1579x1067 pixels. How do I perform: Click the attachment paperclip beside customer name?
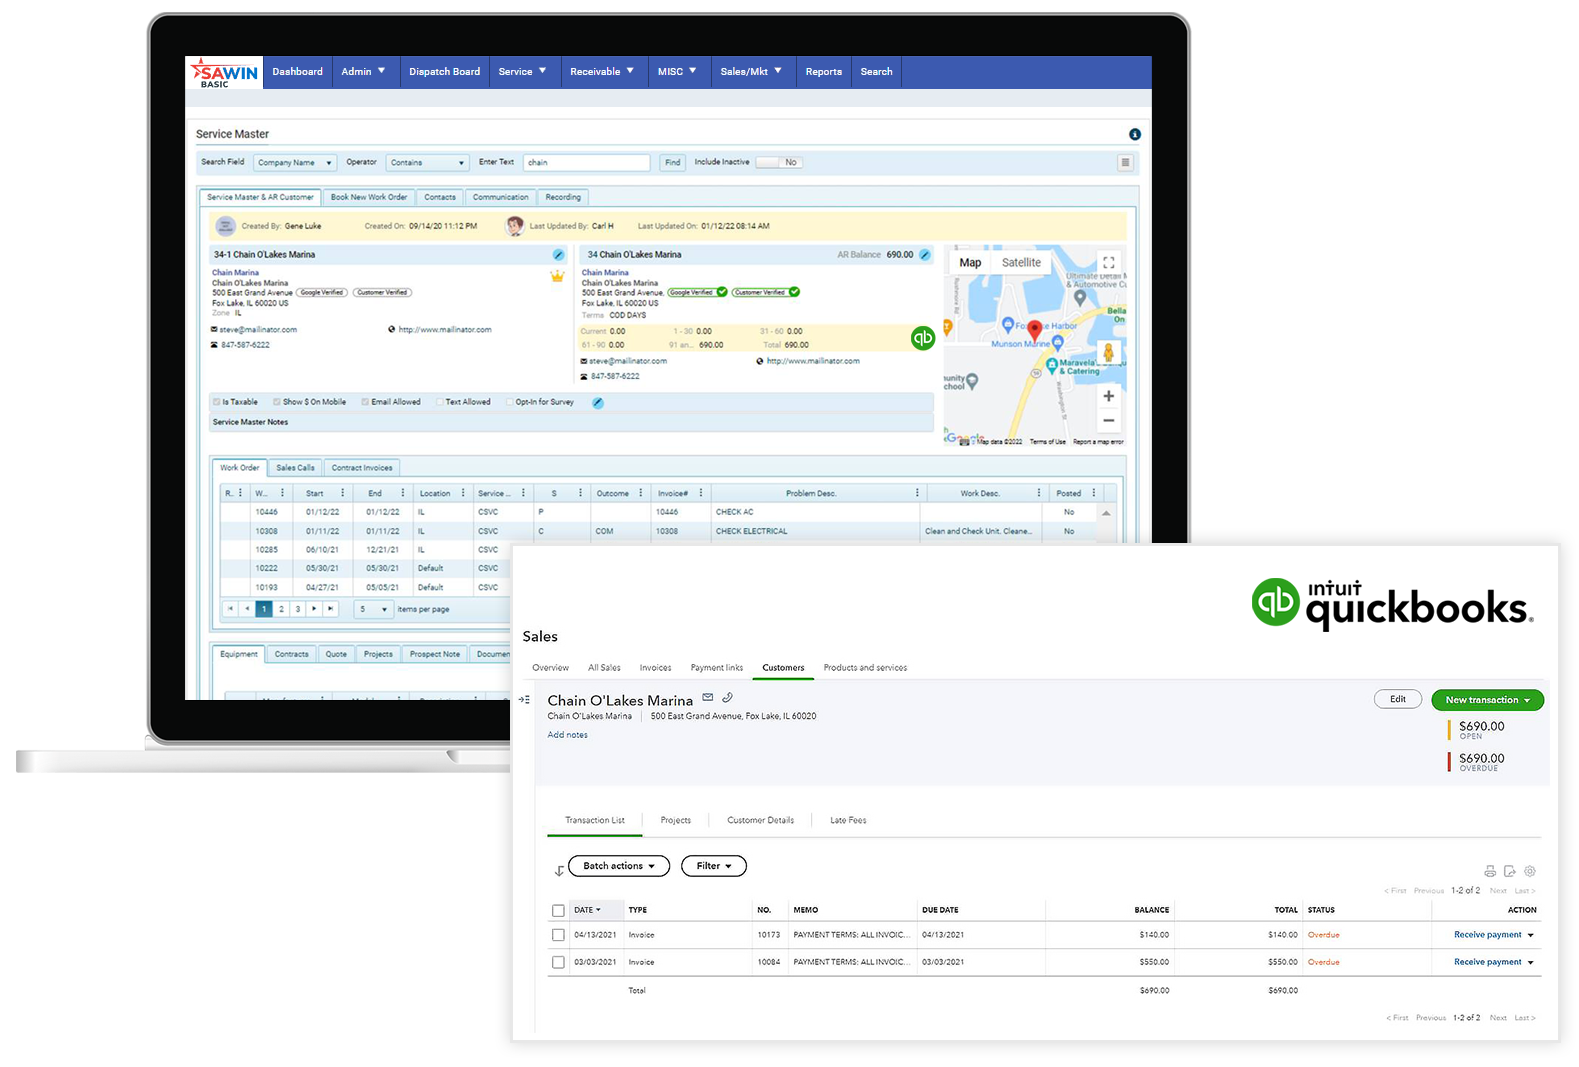point(728,697)
